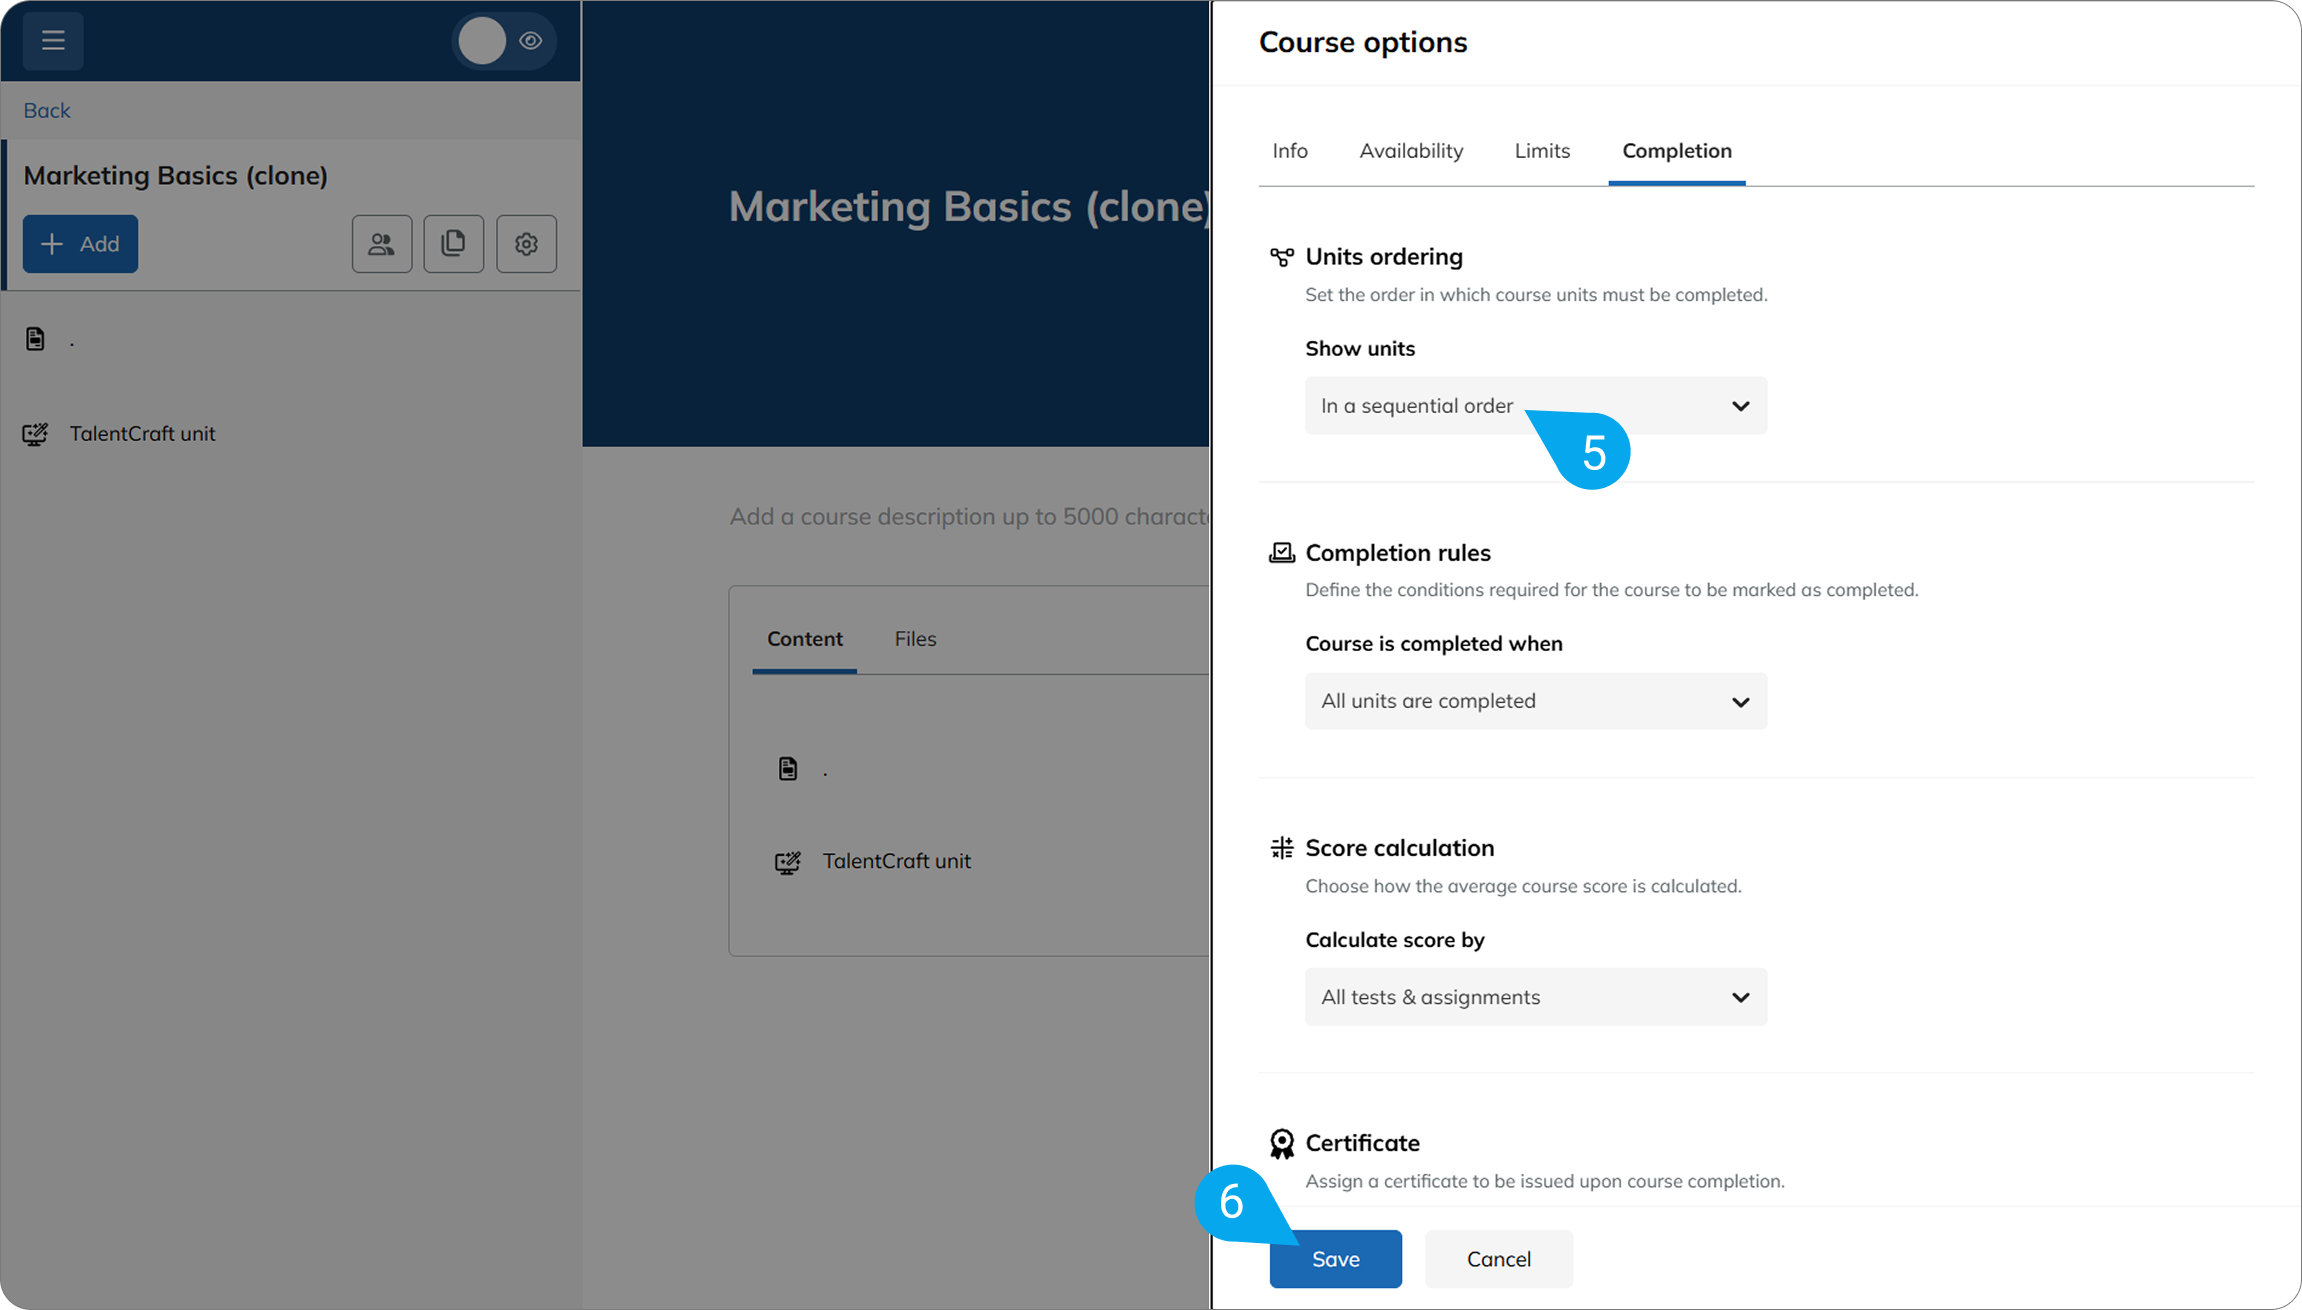2302x1310 pixels.
Task: Click the Completion rules section icon
Action: click(x=1281, y=553)
